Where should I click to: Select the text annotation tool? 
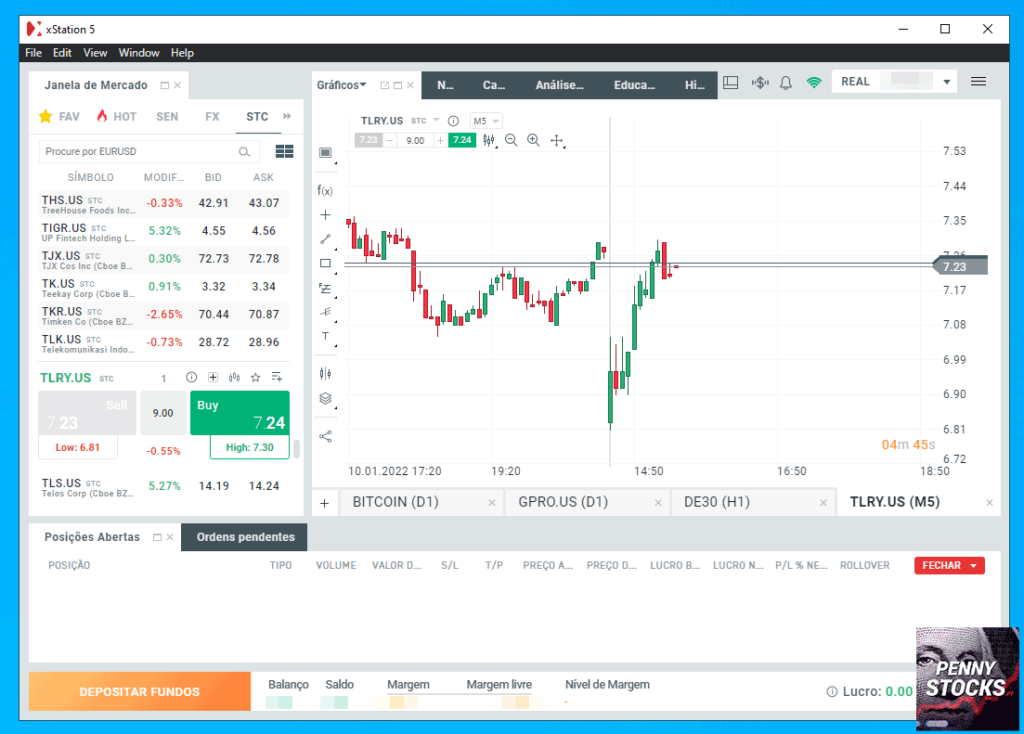325,336
